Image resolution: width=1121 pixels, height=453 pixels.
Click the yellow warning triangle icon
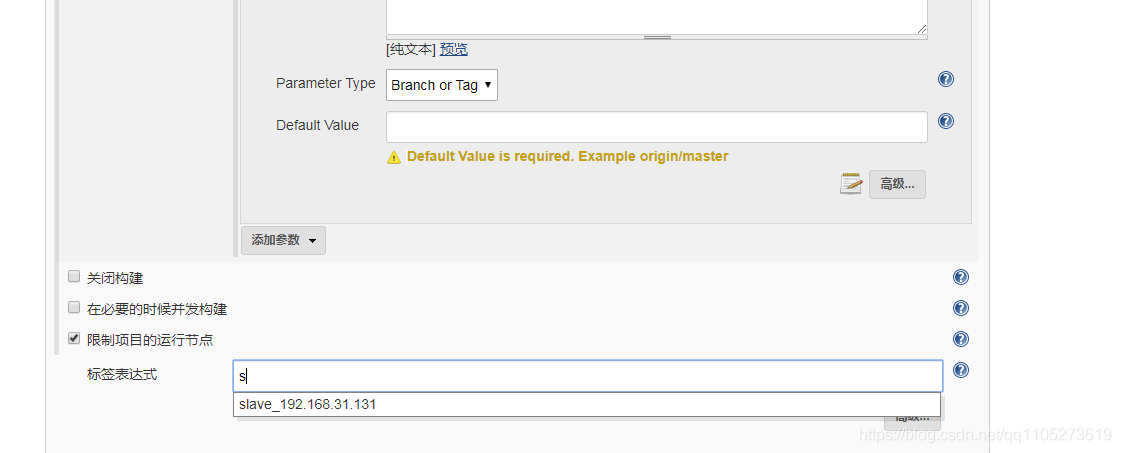coord(394,157)
